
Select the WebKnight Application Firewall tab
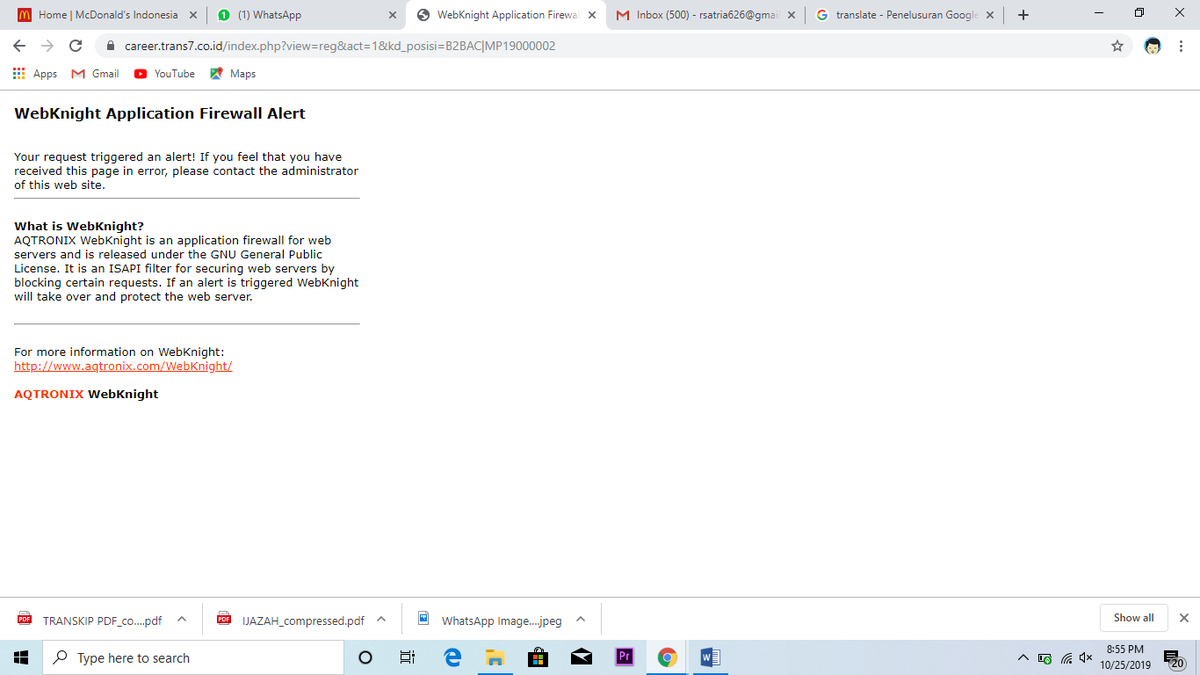[x=506, y=15]
